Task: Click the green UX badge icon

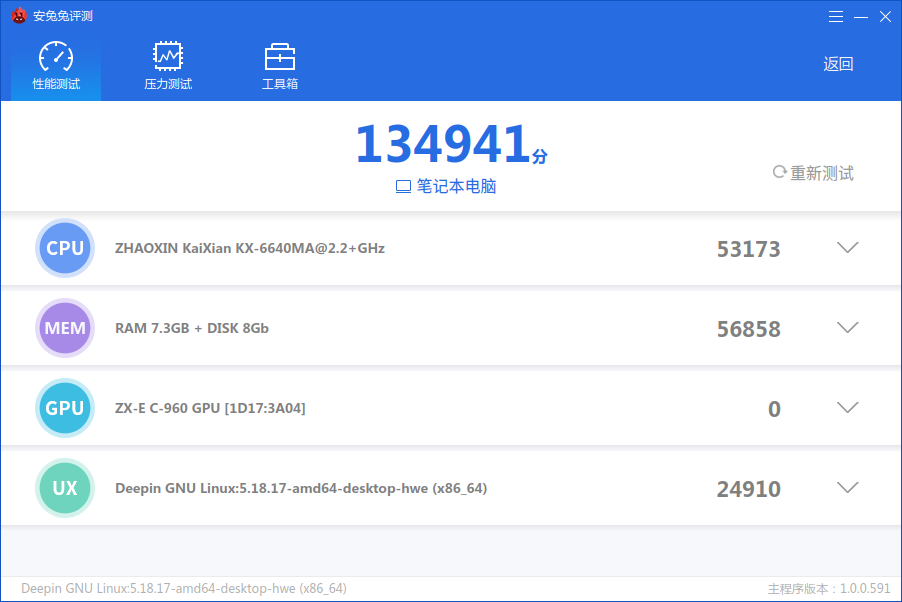Action: tap(65, 488)
